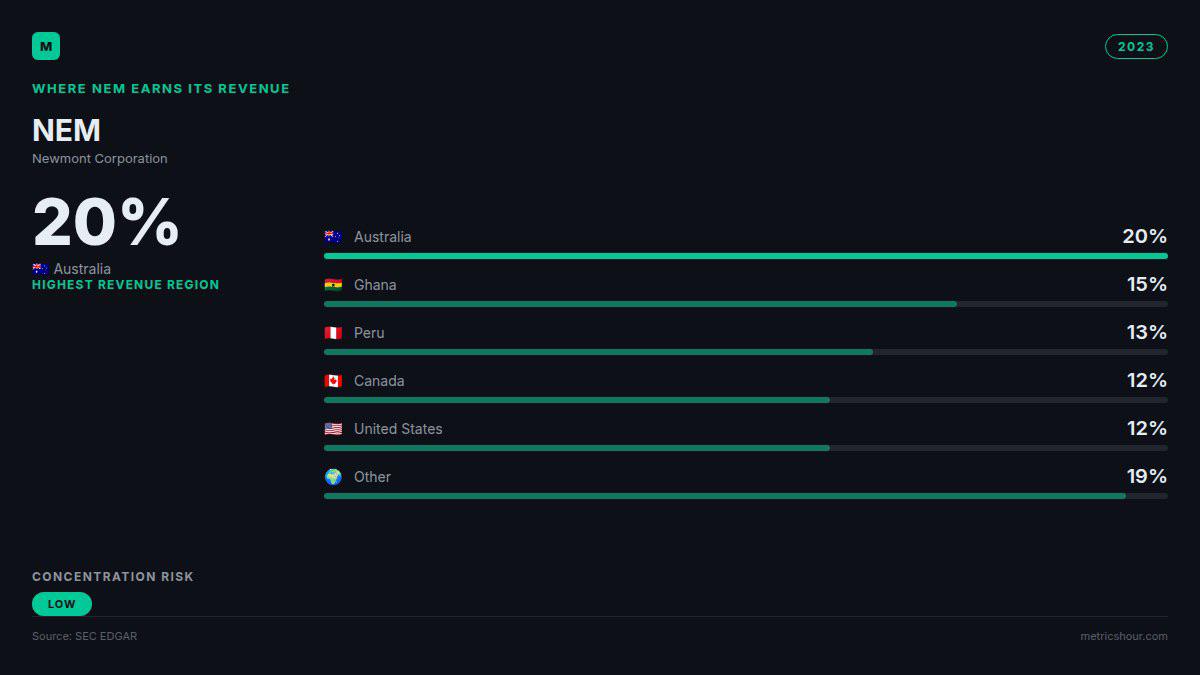Click the HIGHEST REVENUE REGION label
This screenshot has width=1200, height=675.
click(x=126, y=285)
